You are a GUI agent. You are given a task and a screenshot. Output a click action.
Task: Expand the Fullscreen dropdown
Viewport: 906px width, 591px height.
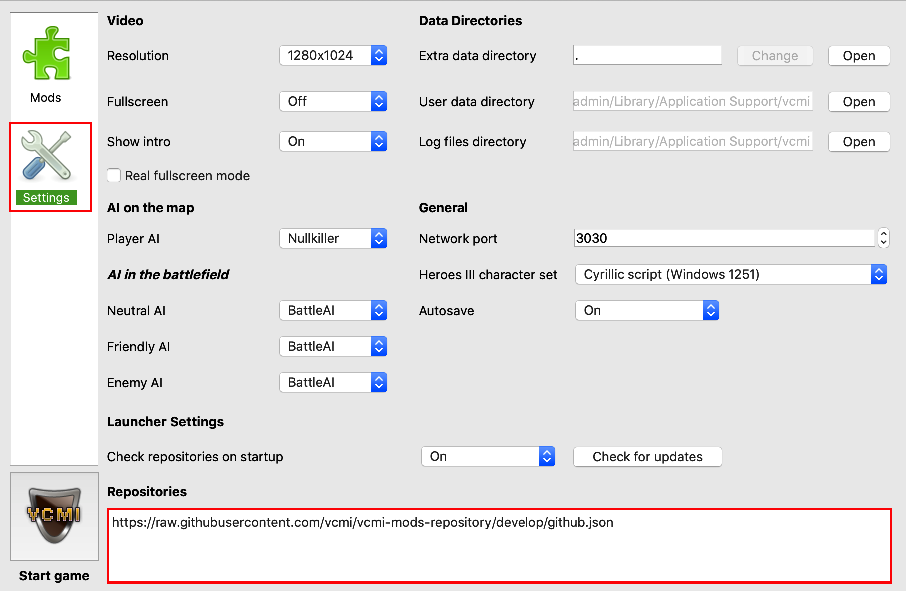pyautogui.click(x=332, y=102)
